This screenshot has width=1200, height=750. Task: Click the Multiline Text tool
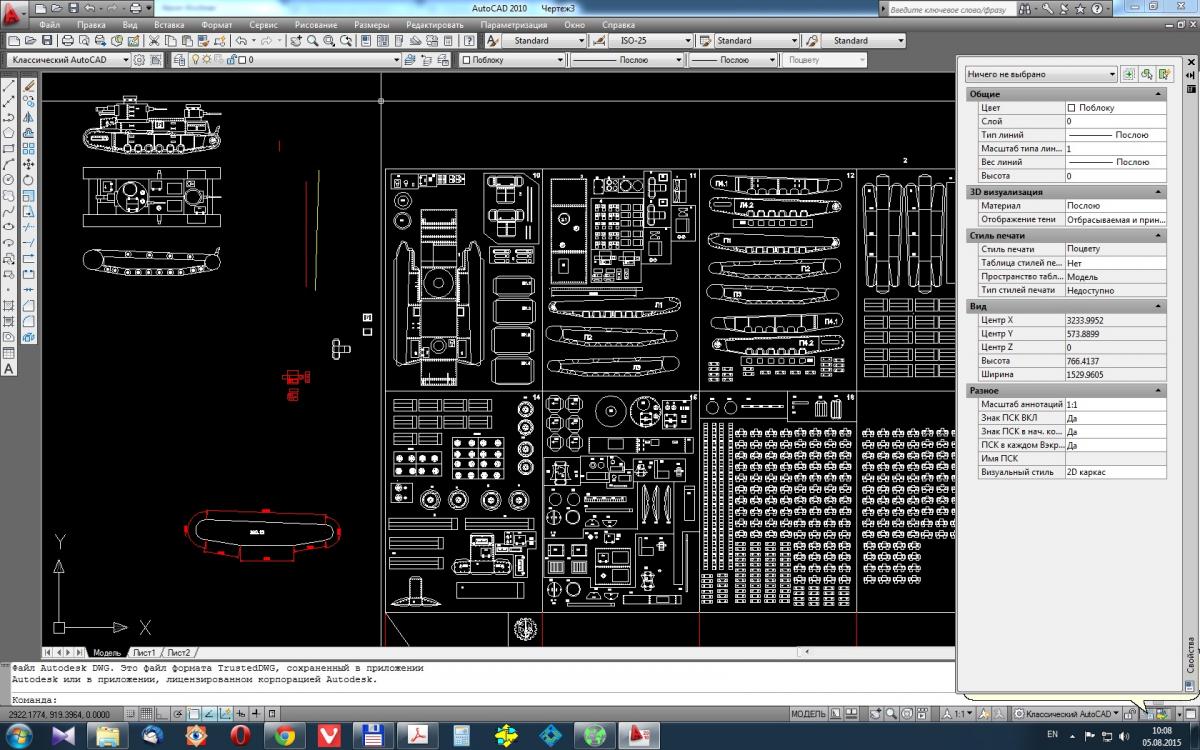(9, 369)
